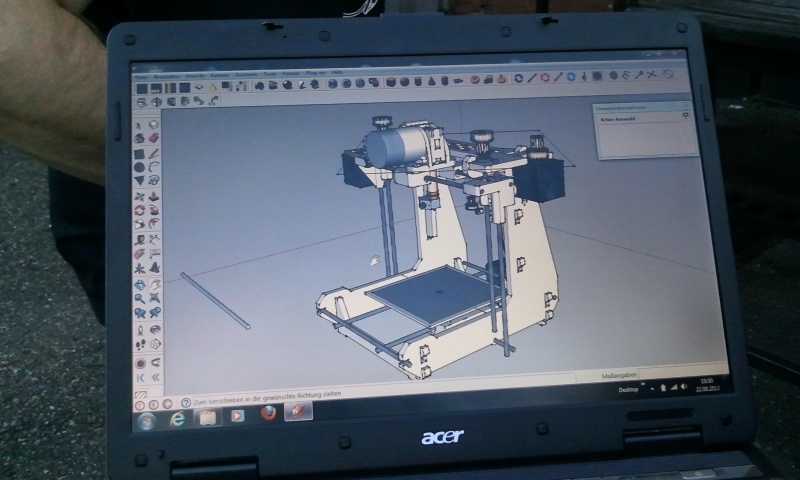
Task: Click the Maßangaben measurements field
Action: pos(681,372)
